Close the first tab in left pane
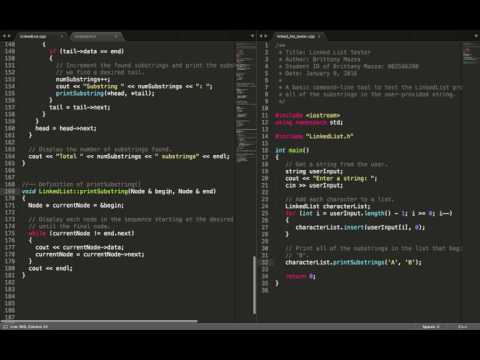The height and width of the screenshot is (360, 480). pos(62,36)
